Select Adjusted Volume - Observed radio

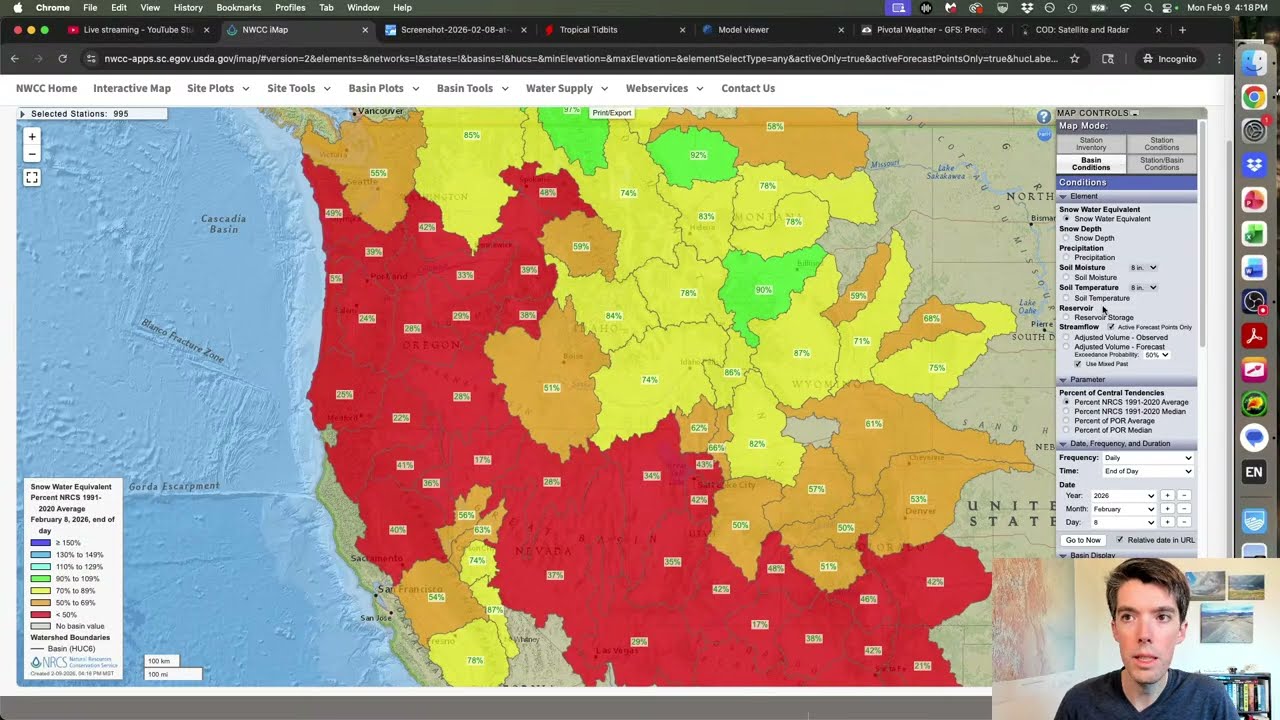pos(1066,338)
